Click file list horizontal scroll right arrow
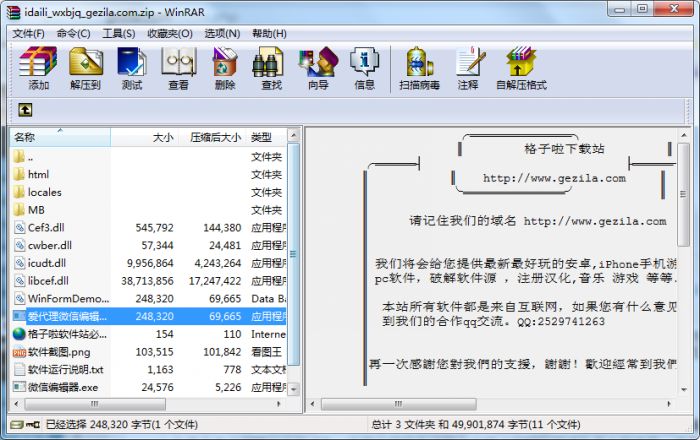This screenshot has width=700, height=440. click(279, 404)
